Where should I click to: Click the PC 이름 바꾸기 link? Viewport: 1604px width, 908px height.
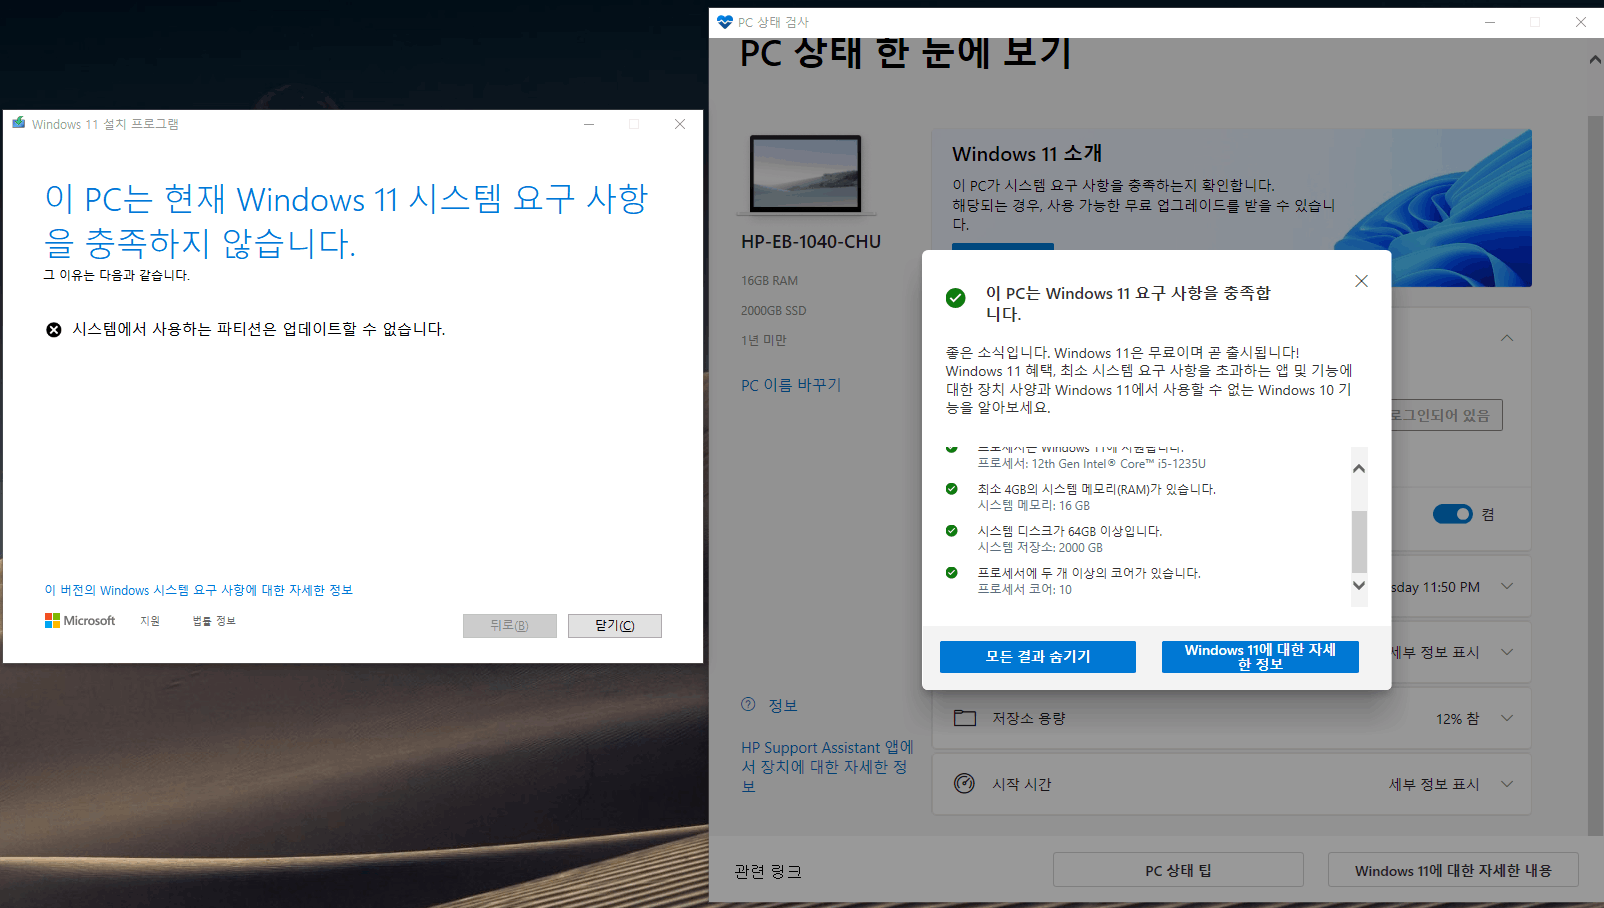pos(791,385)
